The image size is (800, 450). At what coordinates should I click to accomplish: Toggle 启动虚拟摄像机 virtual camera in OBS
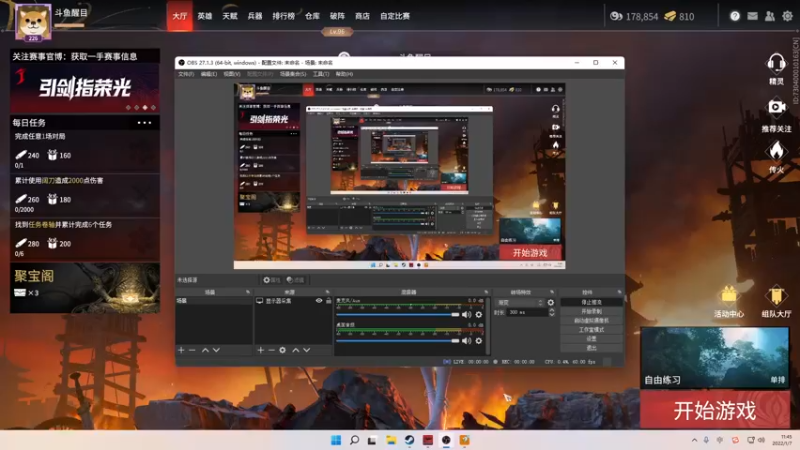click(591, 320)
